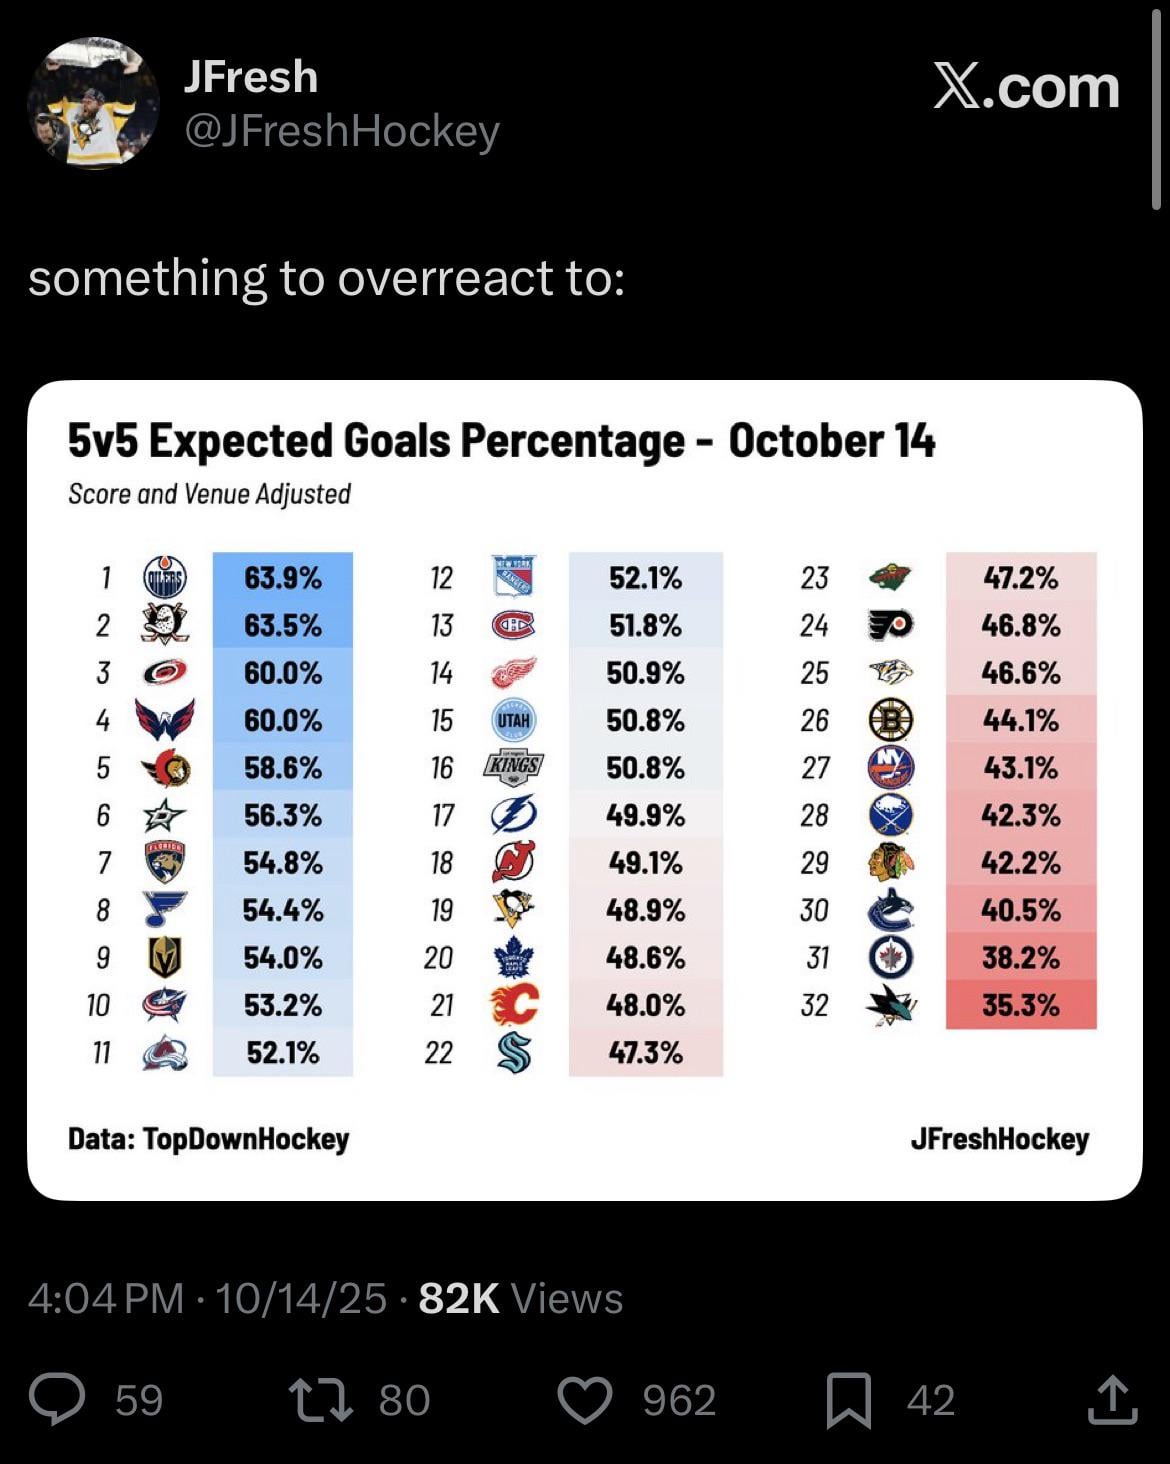Tap the JFresh display name
The image size is (1170, 1464).
(251, 77)
